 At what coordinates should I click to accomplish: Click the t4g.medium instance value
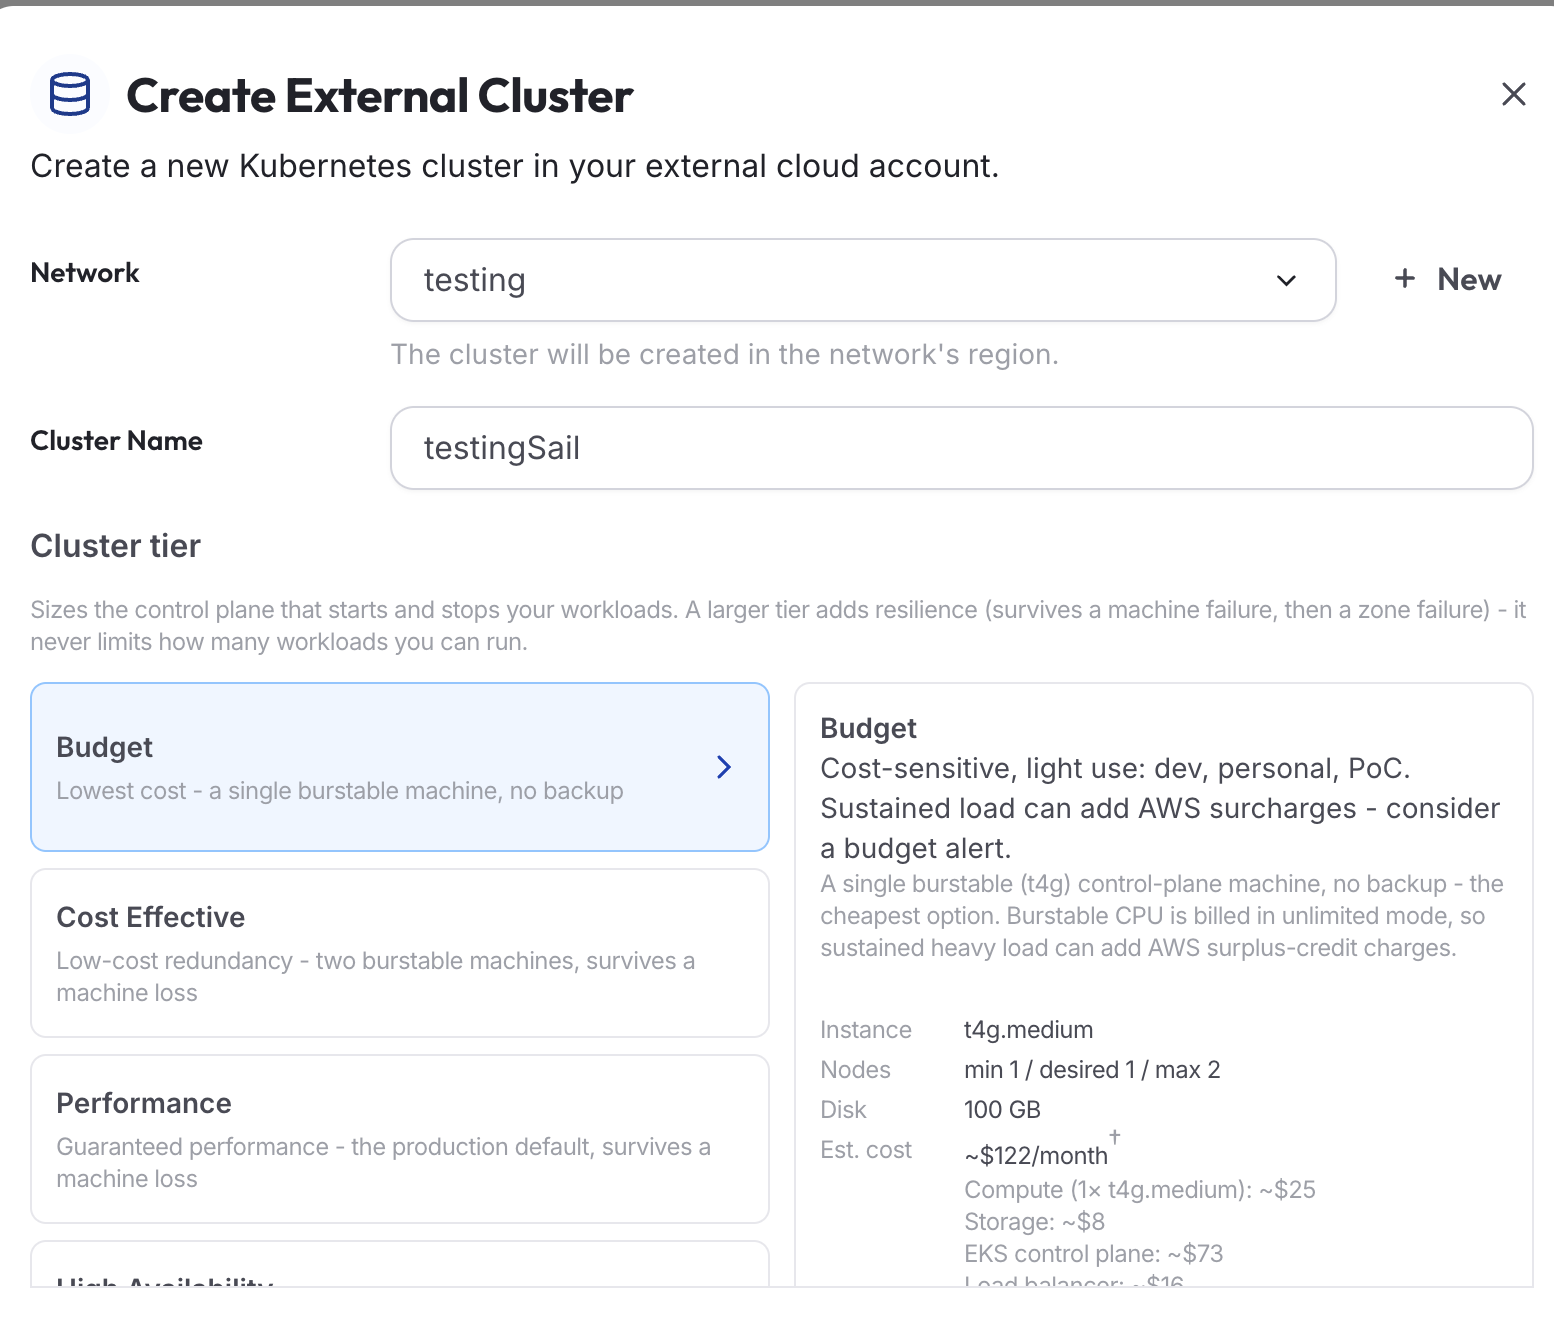[x=1028, y=1030]
